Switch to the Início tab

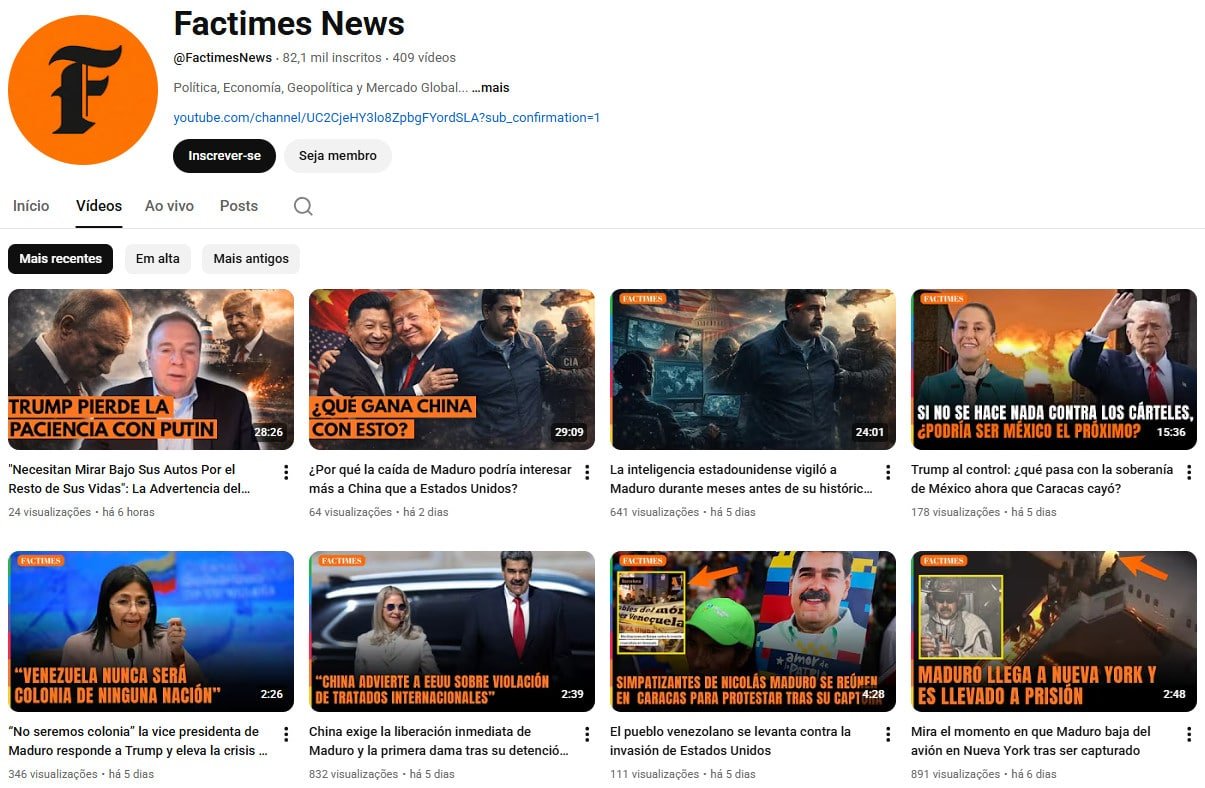click(x=31, y=205)
